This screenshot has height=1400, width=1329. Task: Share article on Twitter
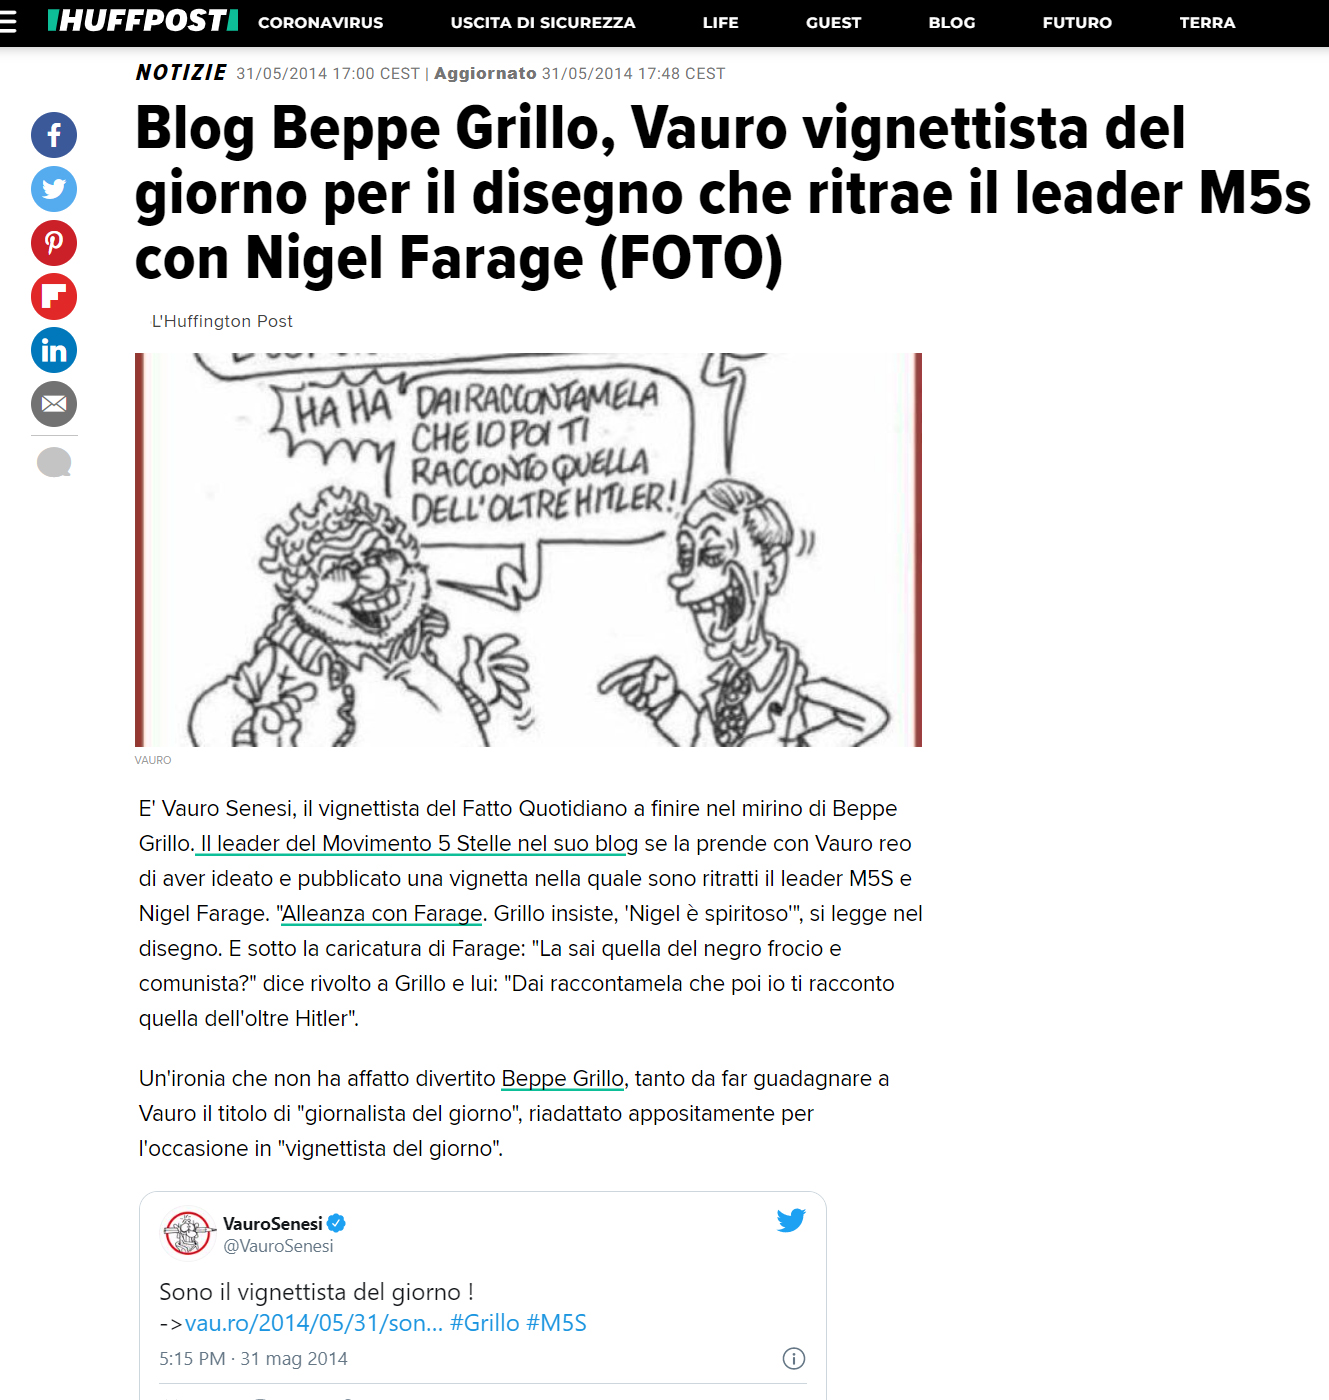click(54, 189)
